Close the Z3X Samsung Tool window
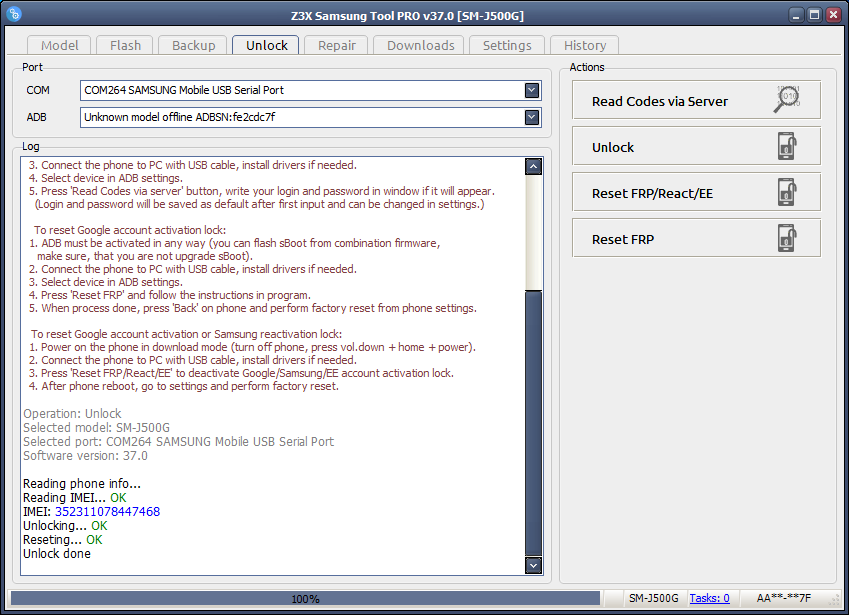 (x=833, y=15)
